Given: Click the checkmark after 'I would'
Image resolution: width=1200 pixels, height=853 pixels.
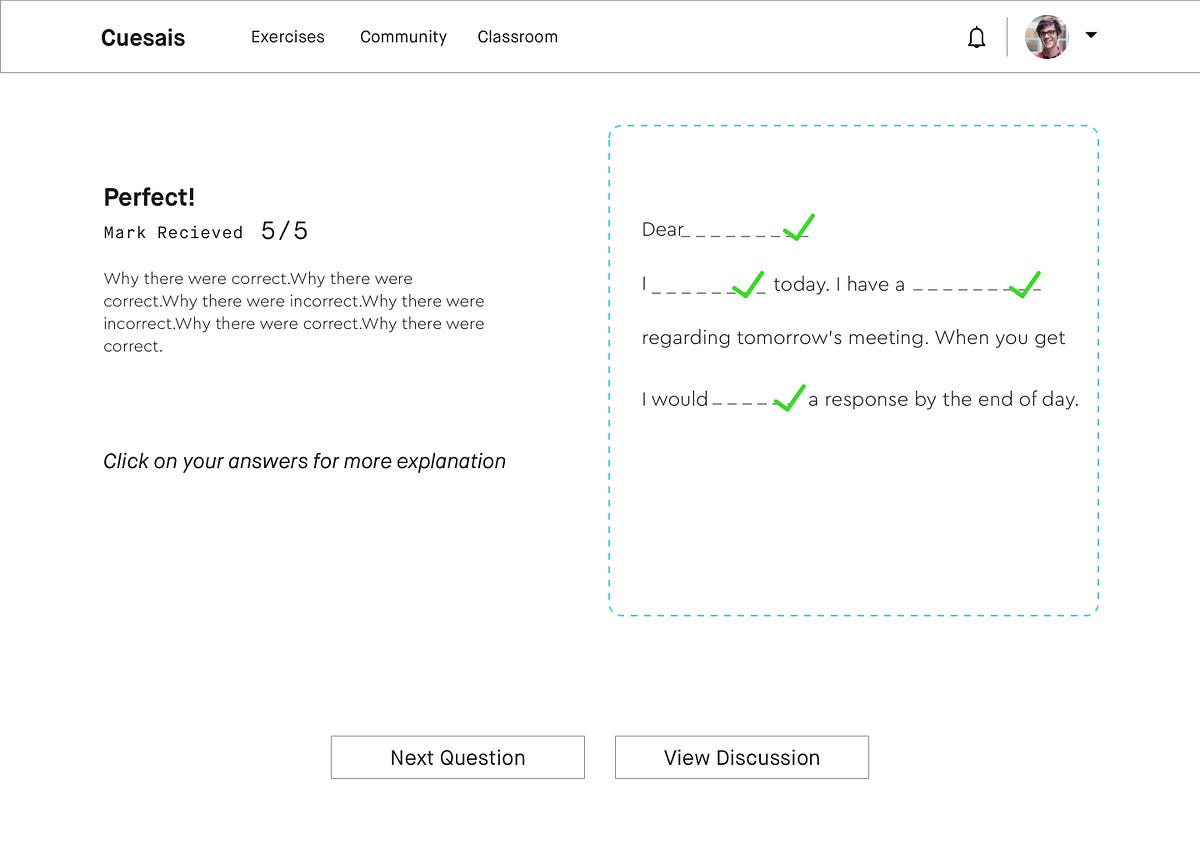Looking at the screenshot, I should pyautogui.click(x=789, y=399).
